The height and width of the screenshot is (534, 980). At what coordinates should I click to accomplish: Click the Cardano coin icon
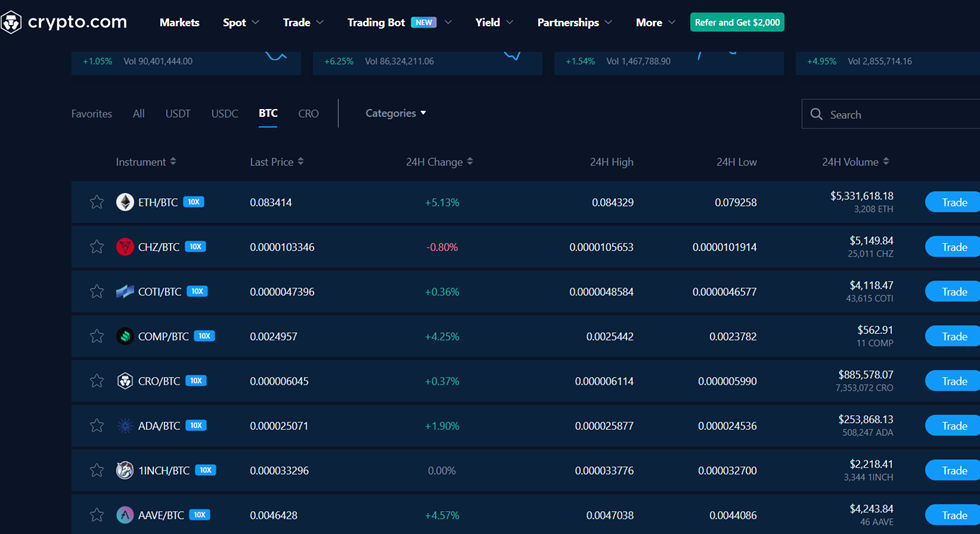(x=125, y=426)
